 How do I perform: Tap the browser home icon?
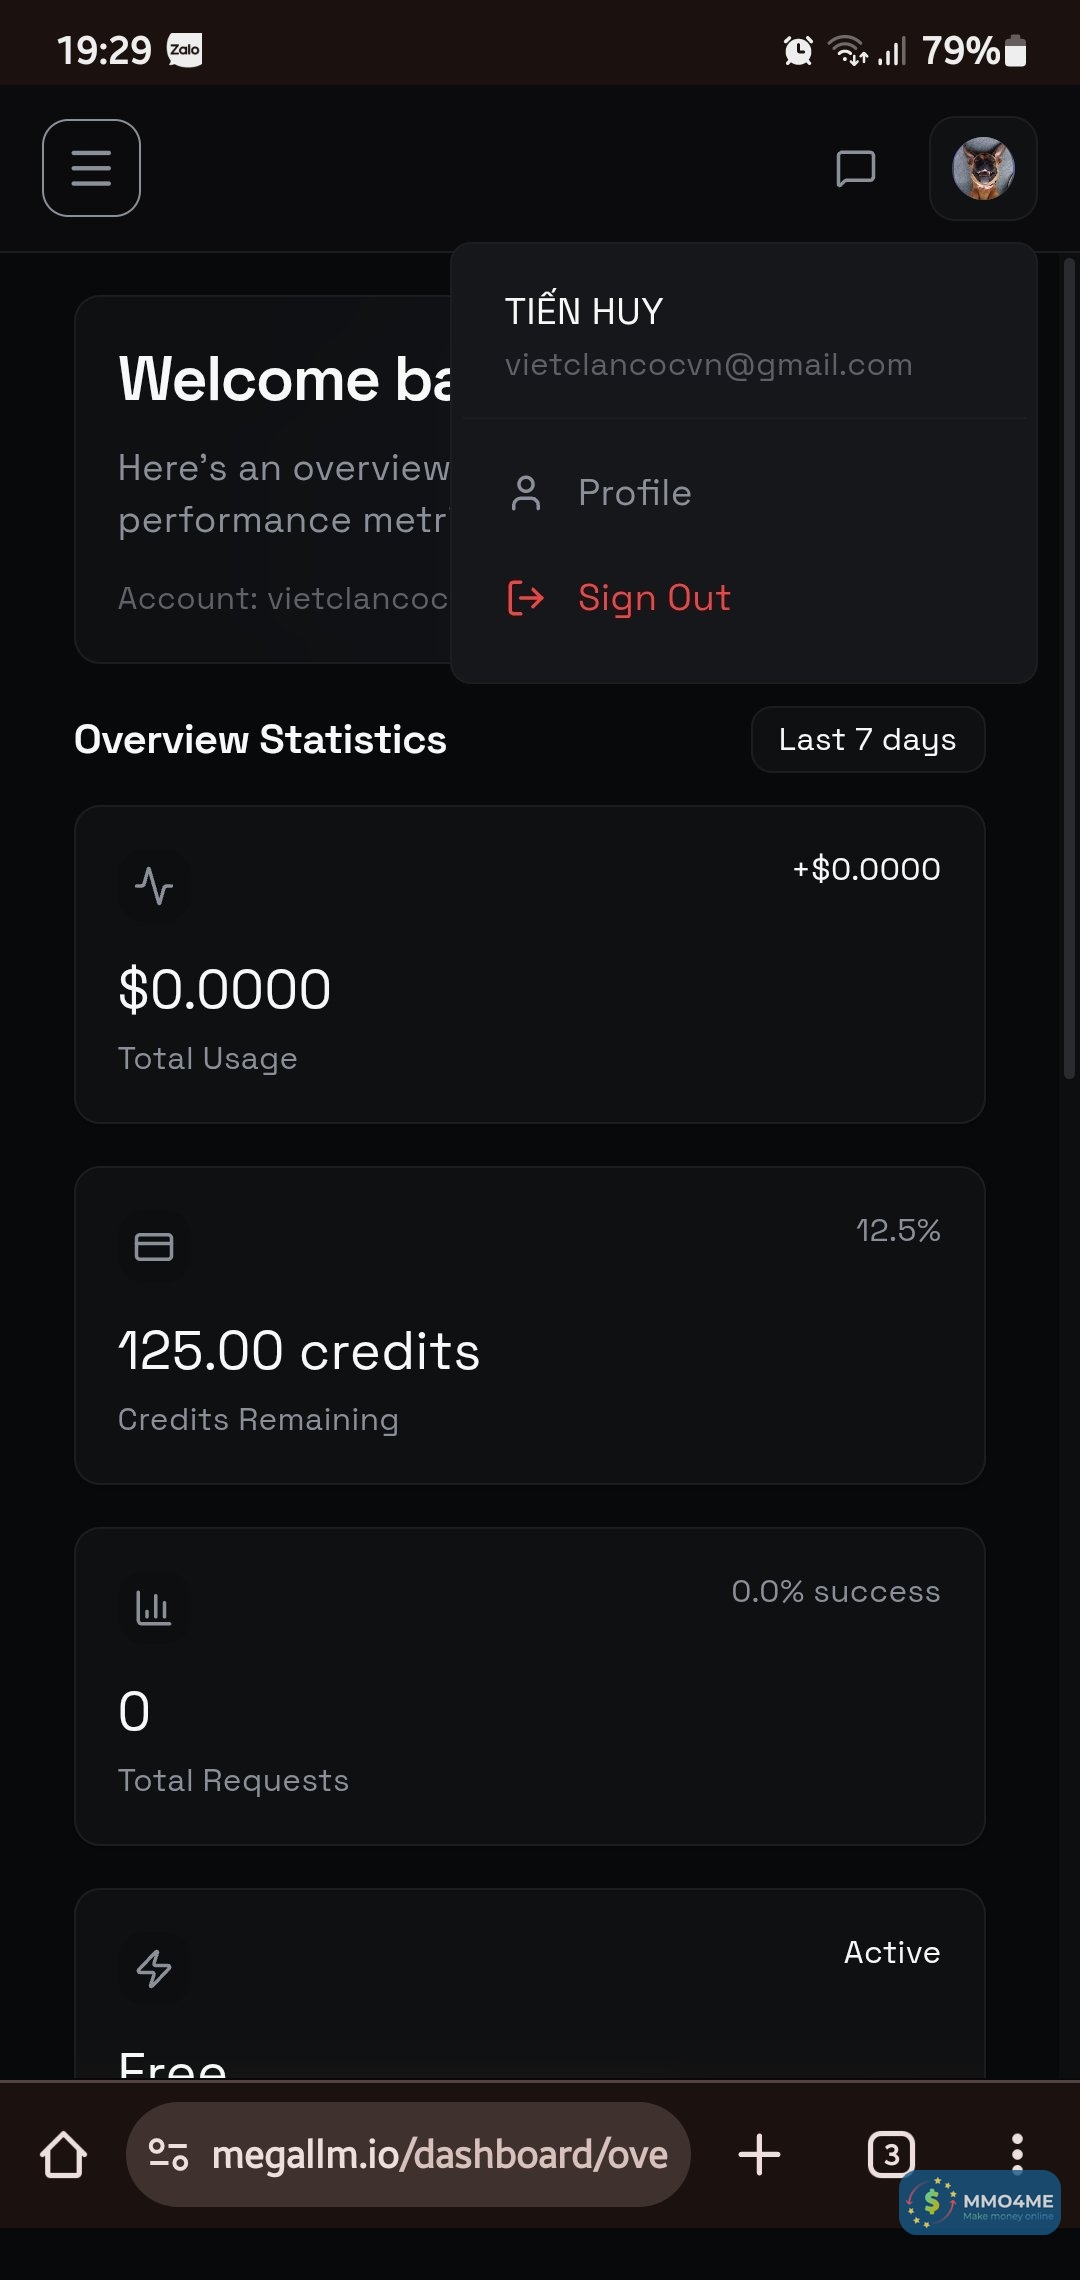[63, 2155]
